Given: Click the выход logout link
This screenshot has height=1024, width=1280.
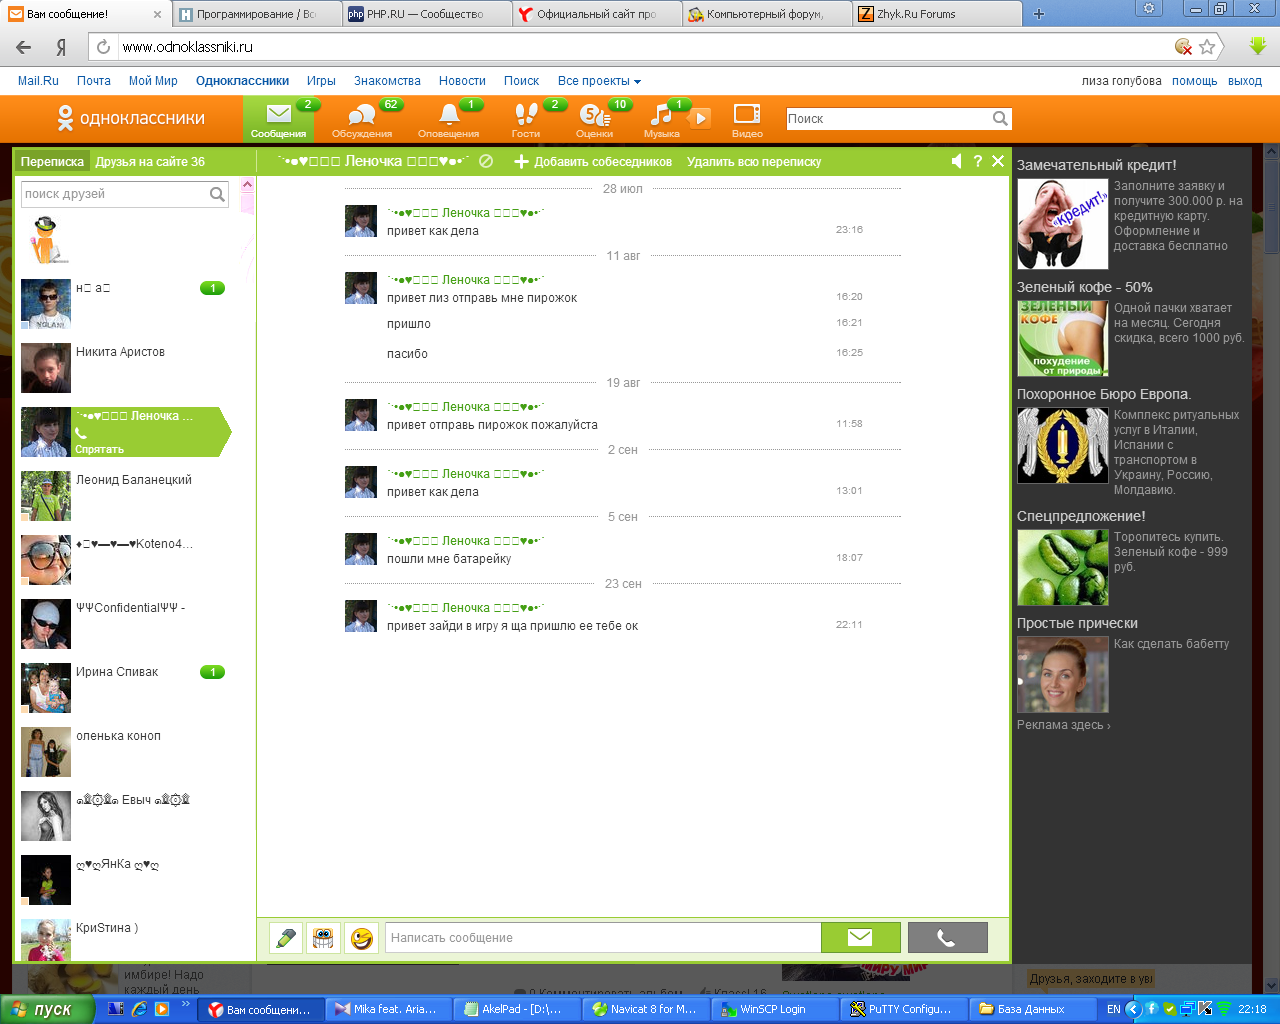Looking at the screenshot, I should [1245, 81].
